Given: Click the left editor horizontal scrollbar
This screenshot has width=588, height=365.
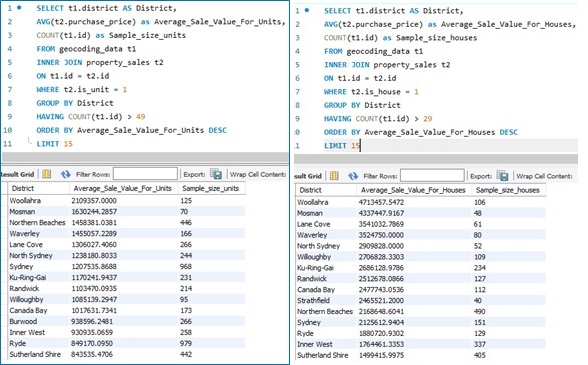Looking at the screenshot, I should [x=145, y=157].
